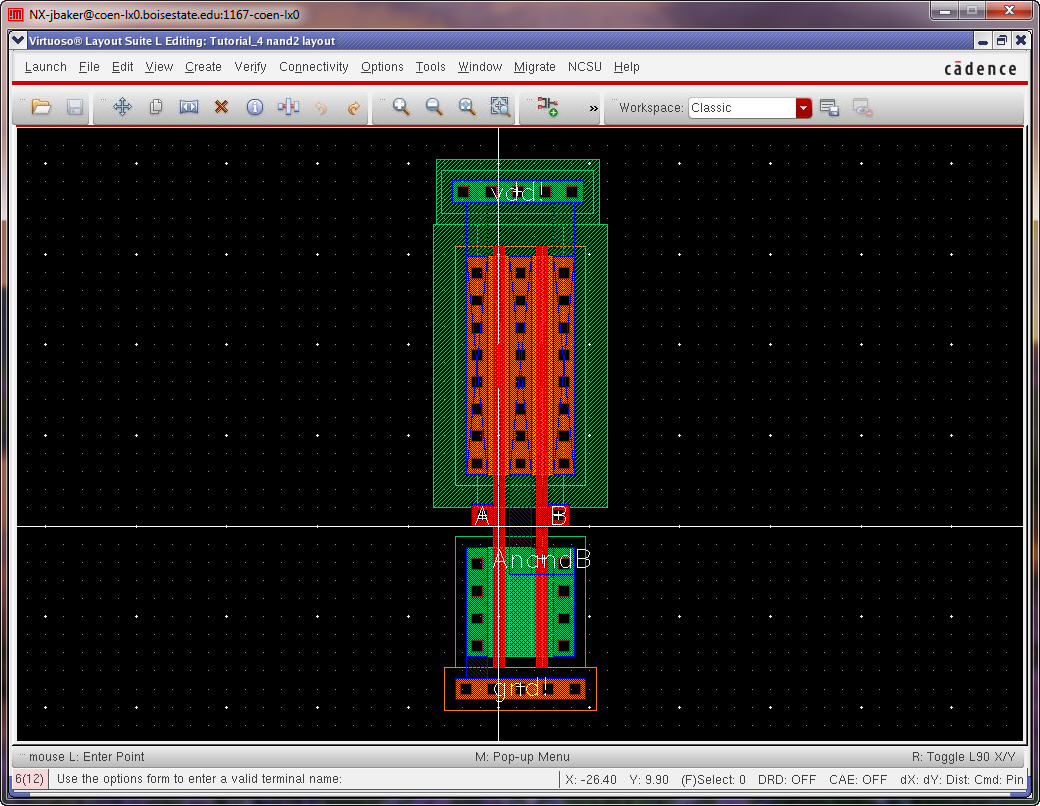Click the Zoom Out magnifier icon
Viewport: 1040px width, 806px height.
(x=434, y=107)
